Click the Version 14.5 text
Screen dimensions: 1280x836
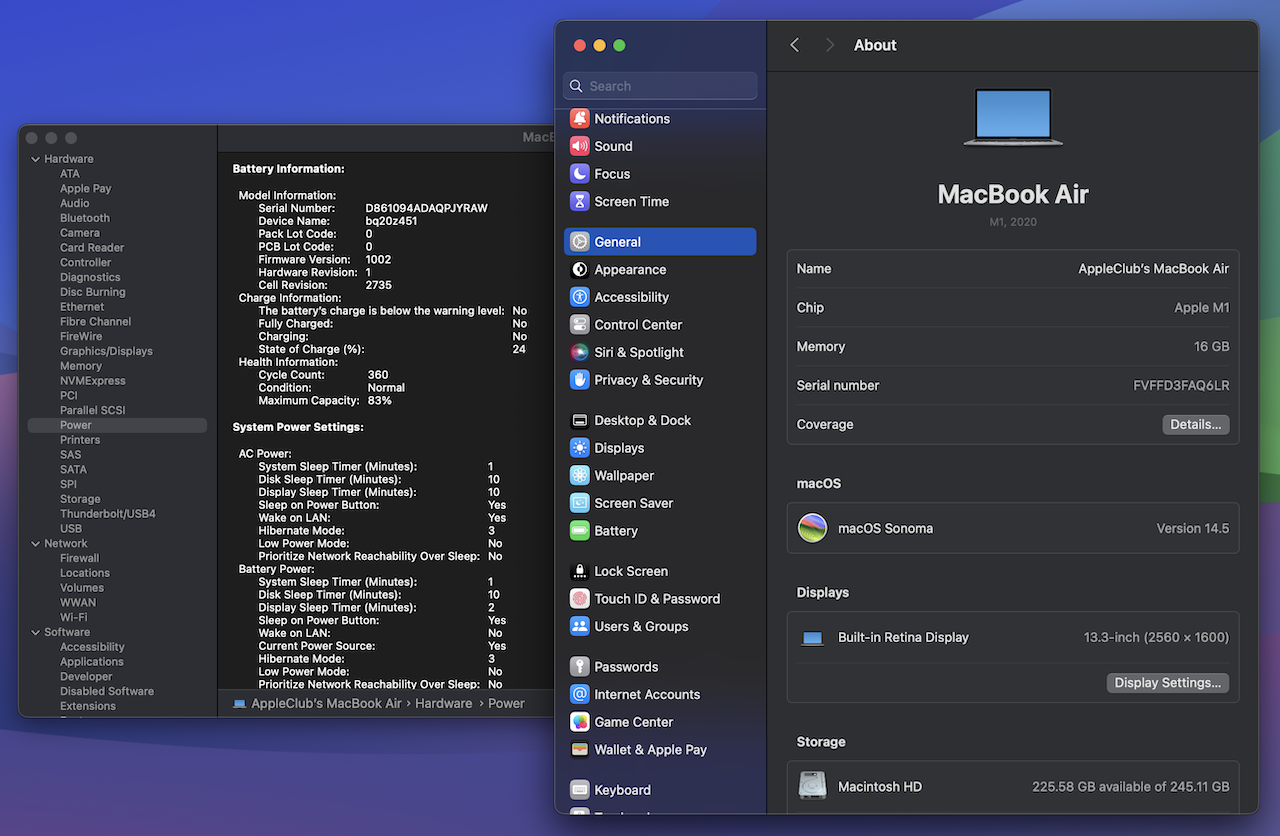(1193, 528)
